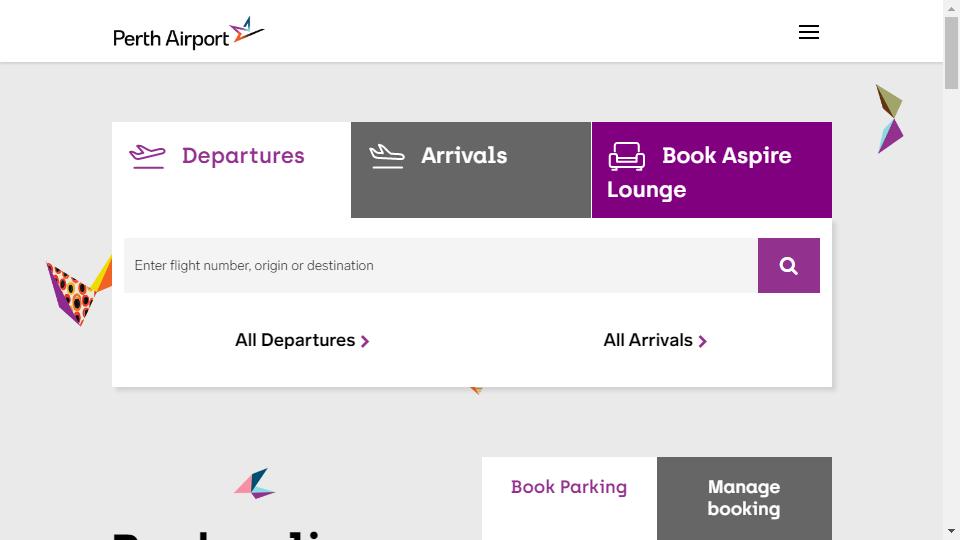Open the Book Aspire Lounge tab
Screen dimensions: 960x540
click(711, 170)
